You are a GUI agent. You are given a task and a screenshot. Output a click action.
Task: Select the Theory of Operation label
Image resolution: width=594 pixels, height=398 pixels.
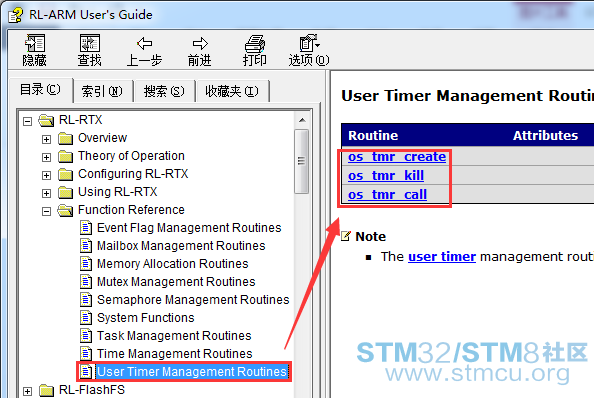tap(131, 156)
